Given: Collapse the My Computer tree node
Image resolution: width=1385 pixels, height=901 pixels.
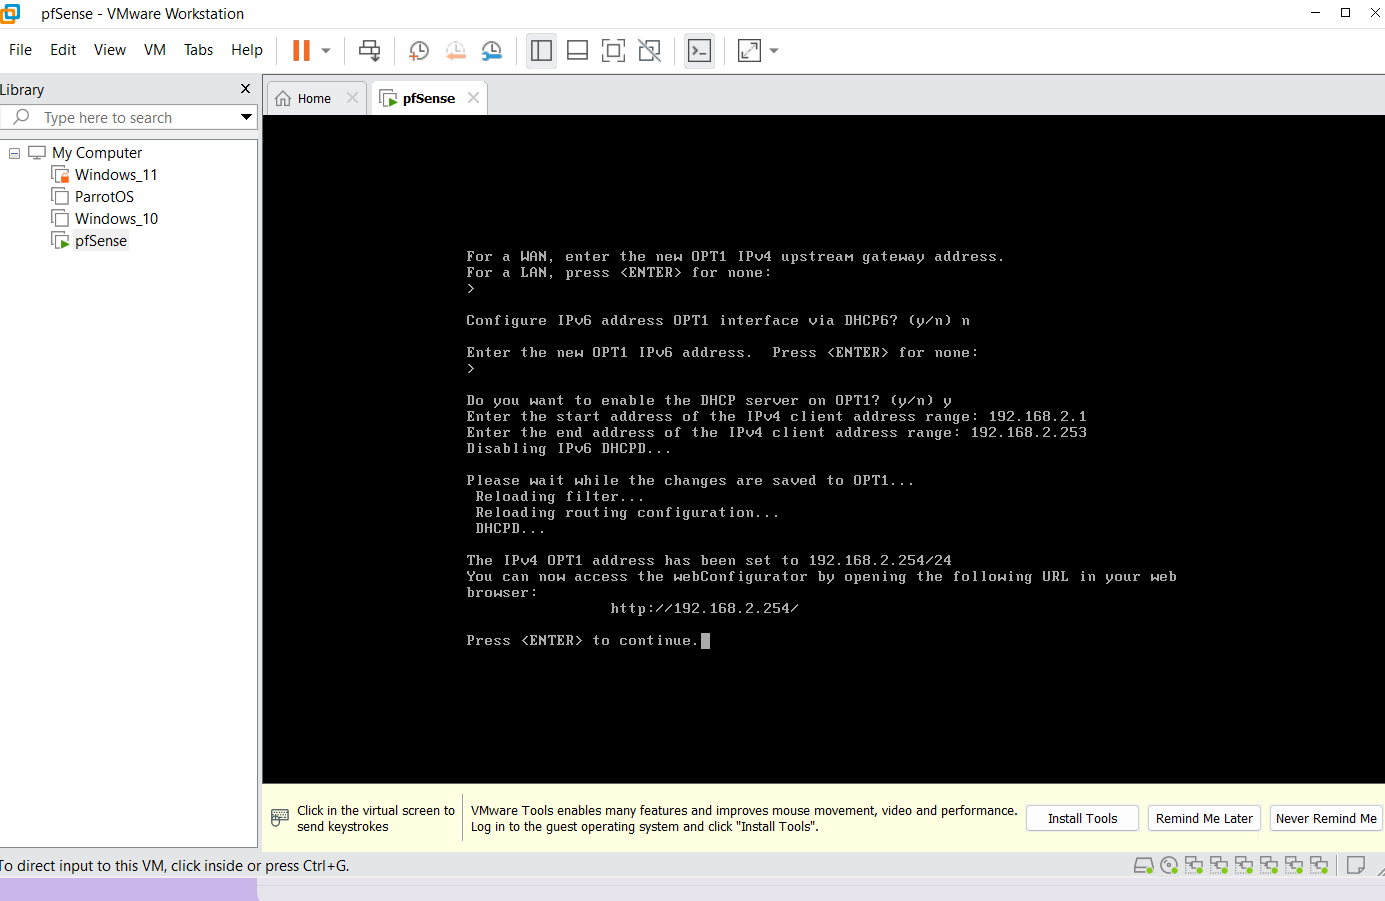Looking at the screenshot, I should [x=14, y=153].
